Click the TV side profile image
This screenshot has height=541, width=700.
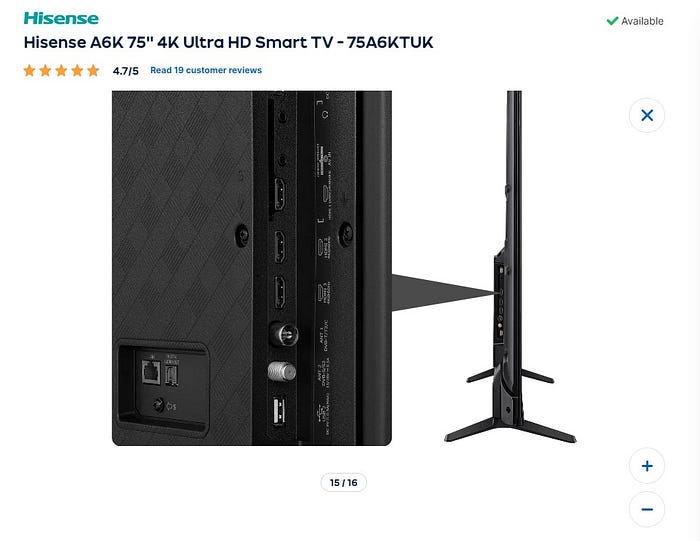point(511,266)
